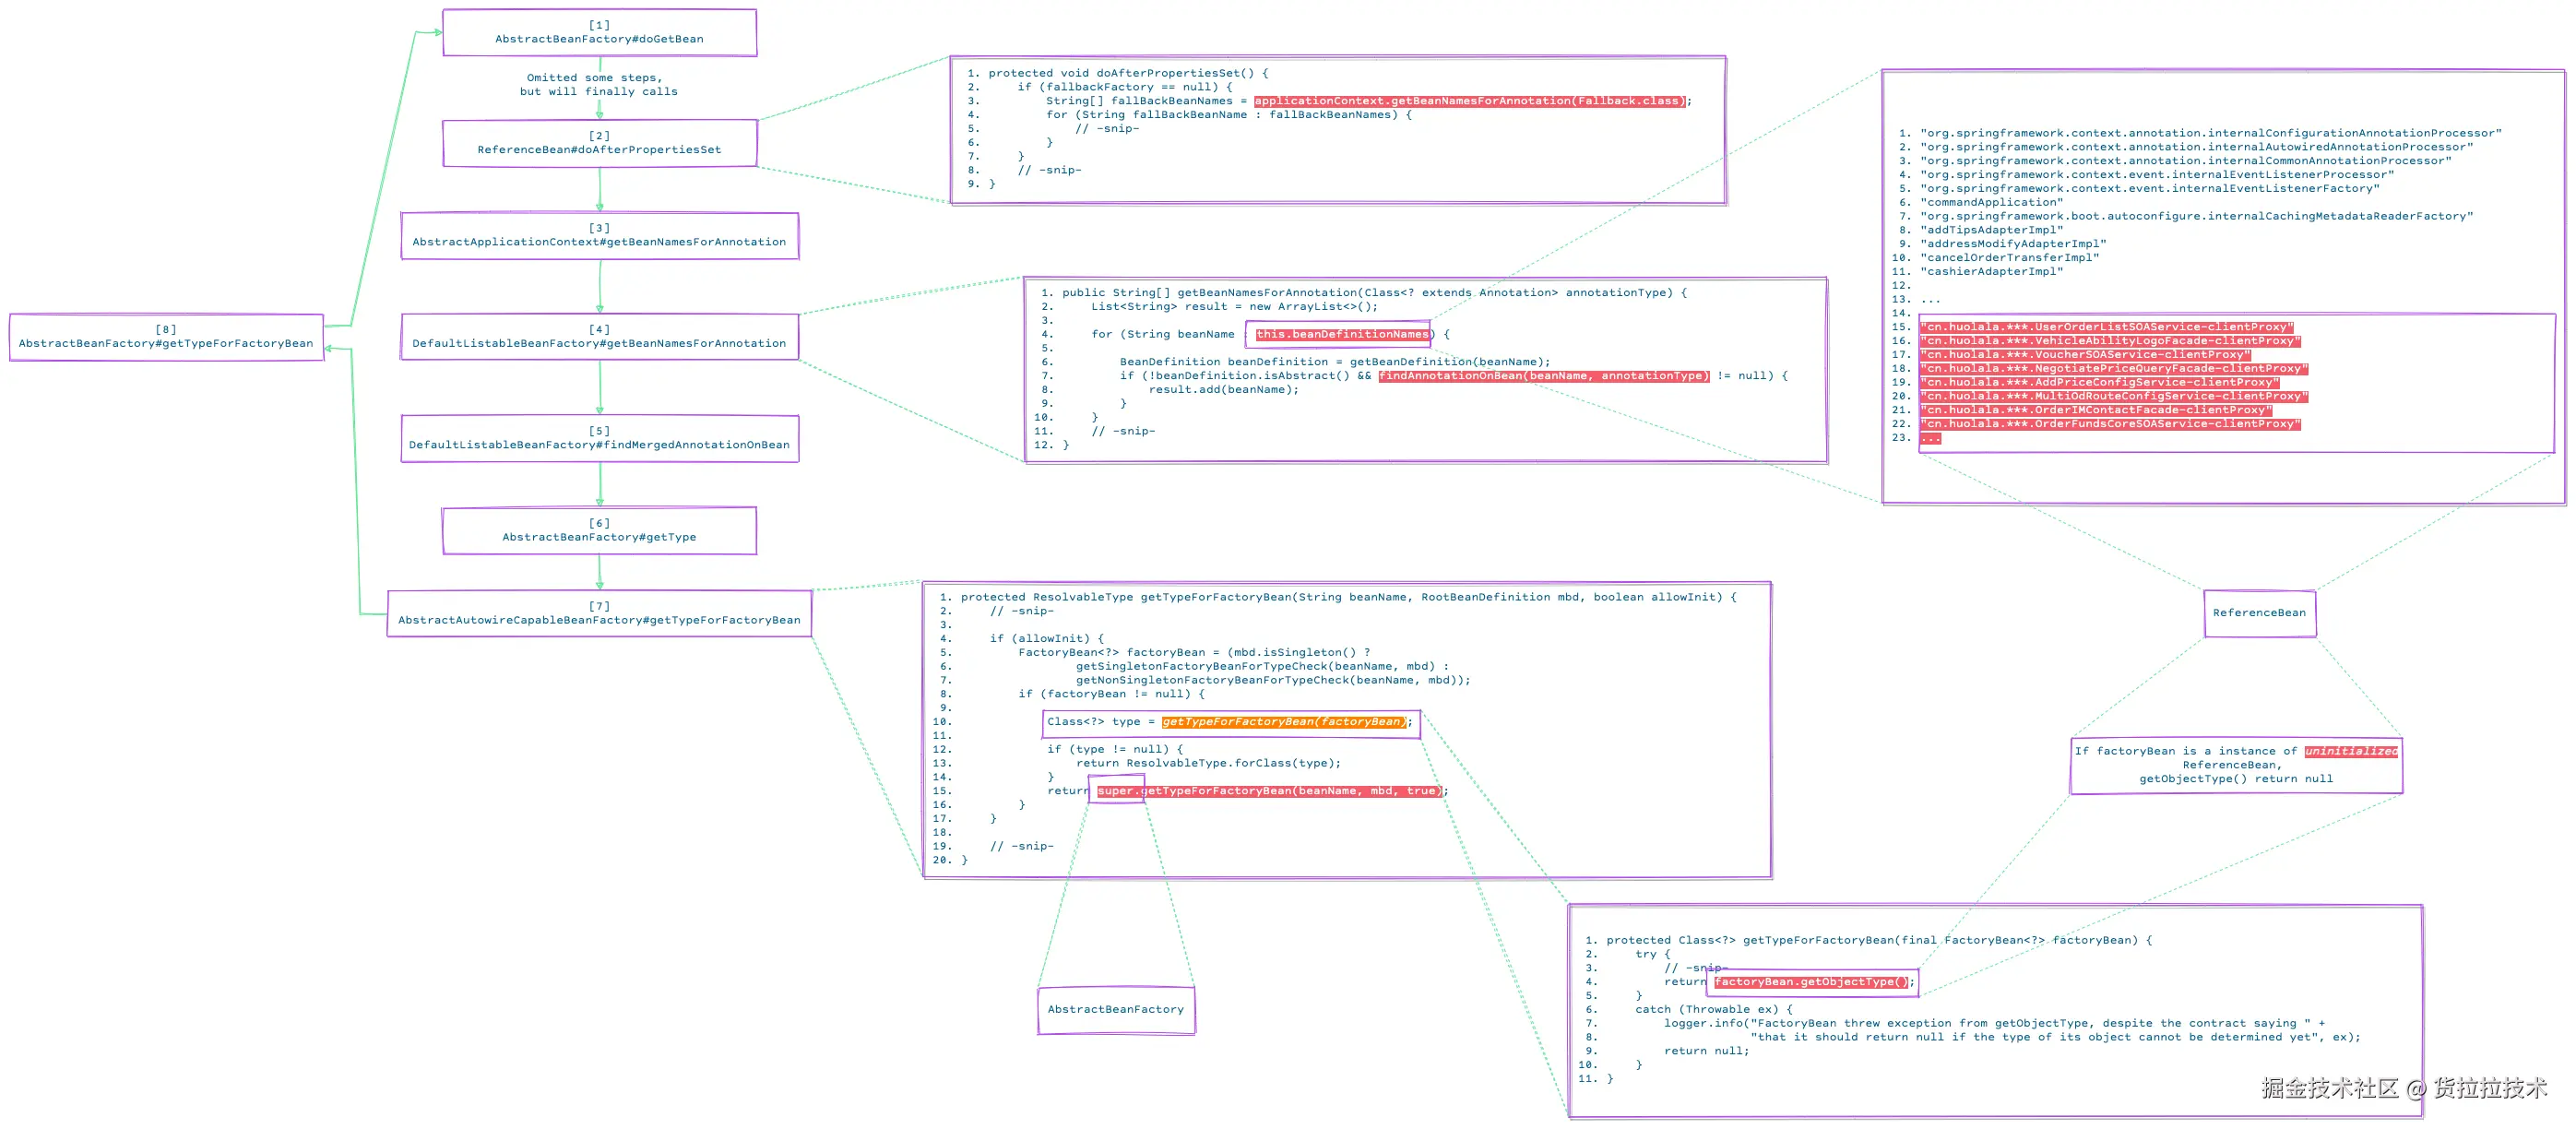Click the uninitialized ReferenceBean note box

pyautogui.click(x=2235, y=765)
